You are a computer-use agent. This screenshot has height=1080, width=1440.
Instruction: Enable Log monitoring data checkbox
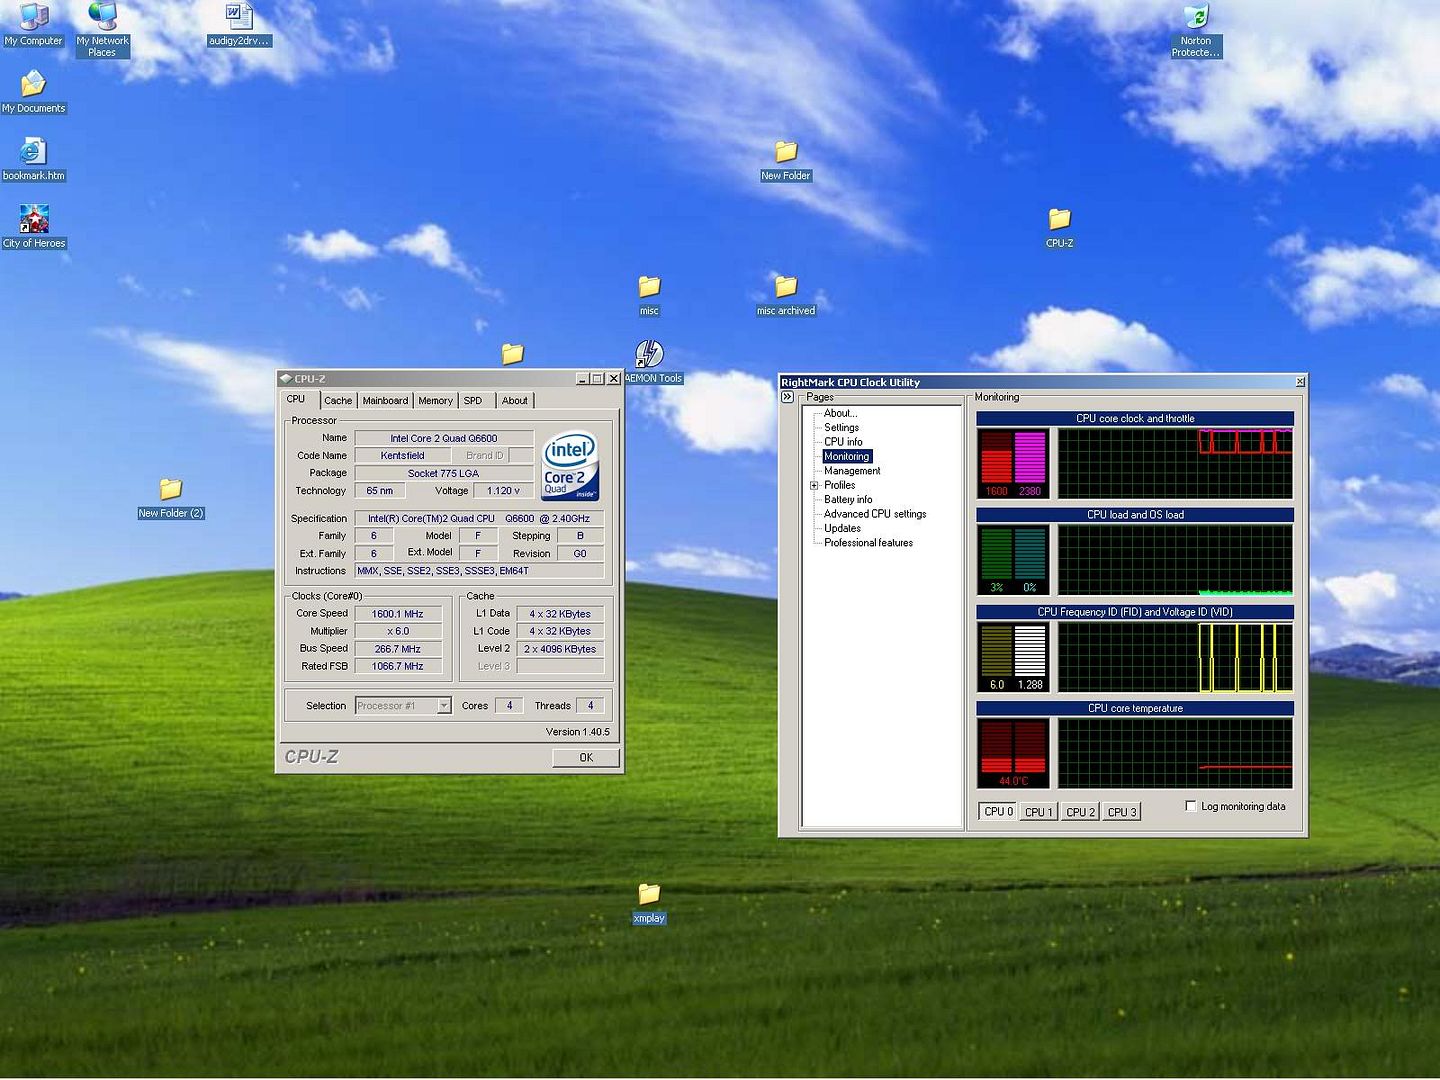(x=1190, y=806)
